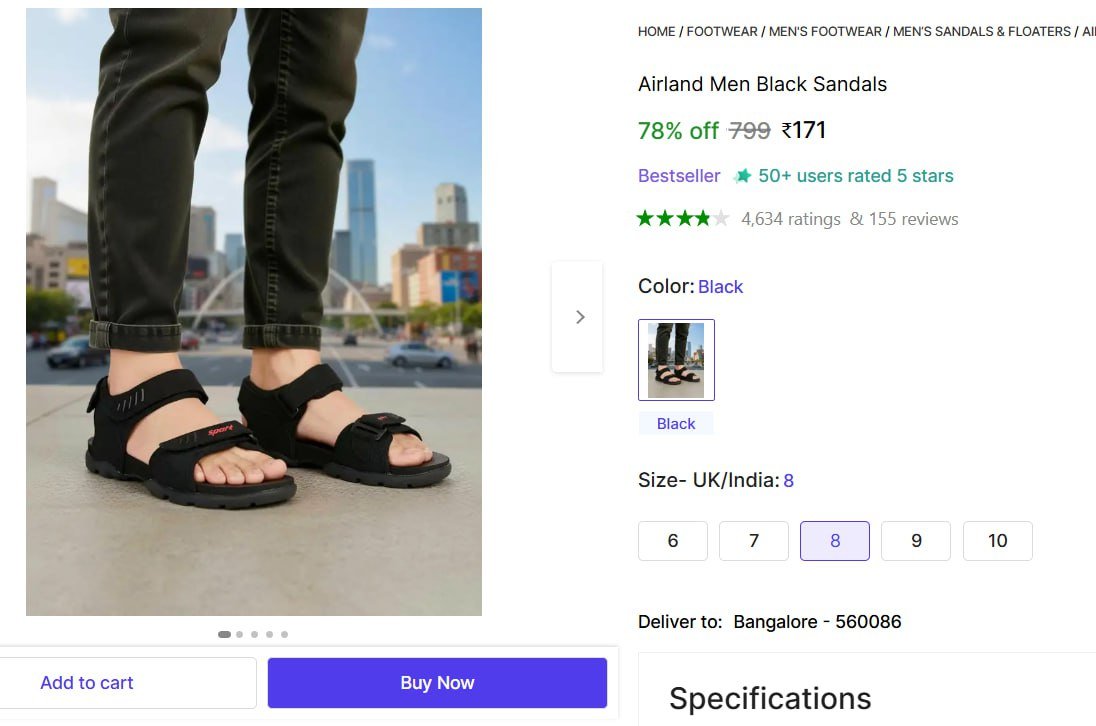Choose size 8 option
The width and height of the screenshot is (1096, 726).
(835, 541)
